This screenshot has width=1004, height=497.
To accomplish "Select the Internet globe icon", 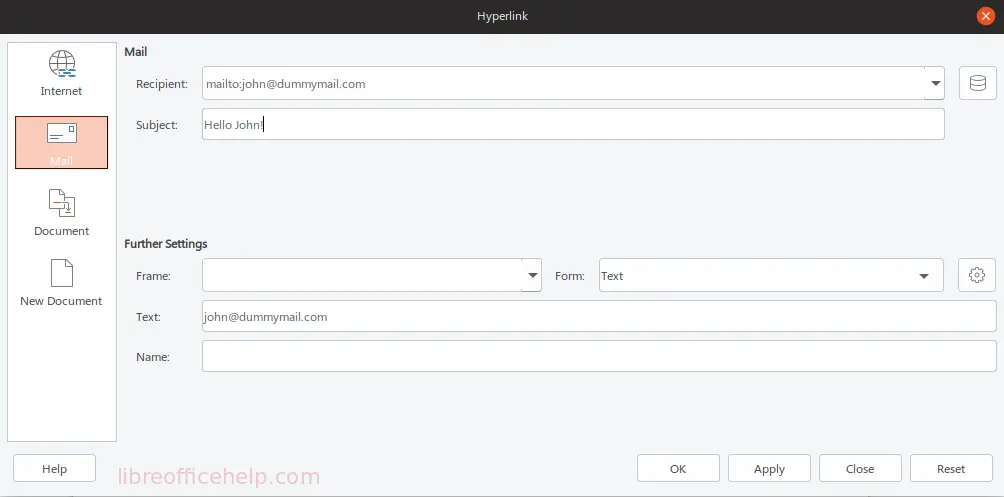I will [x=61, y=65].
